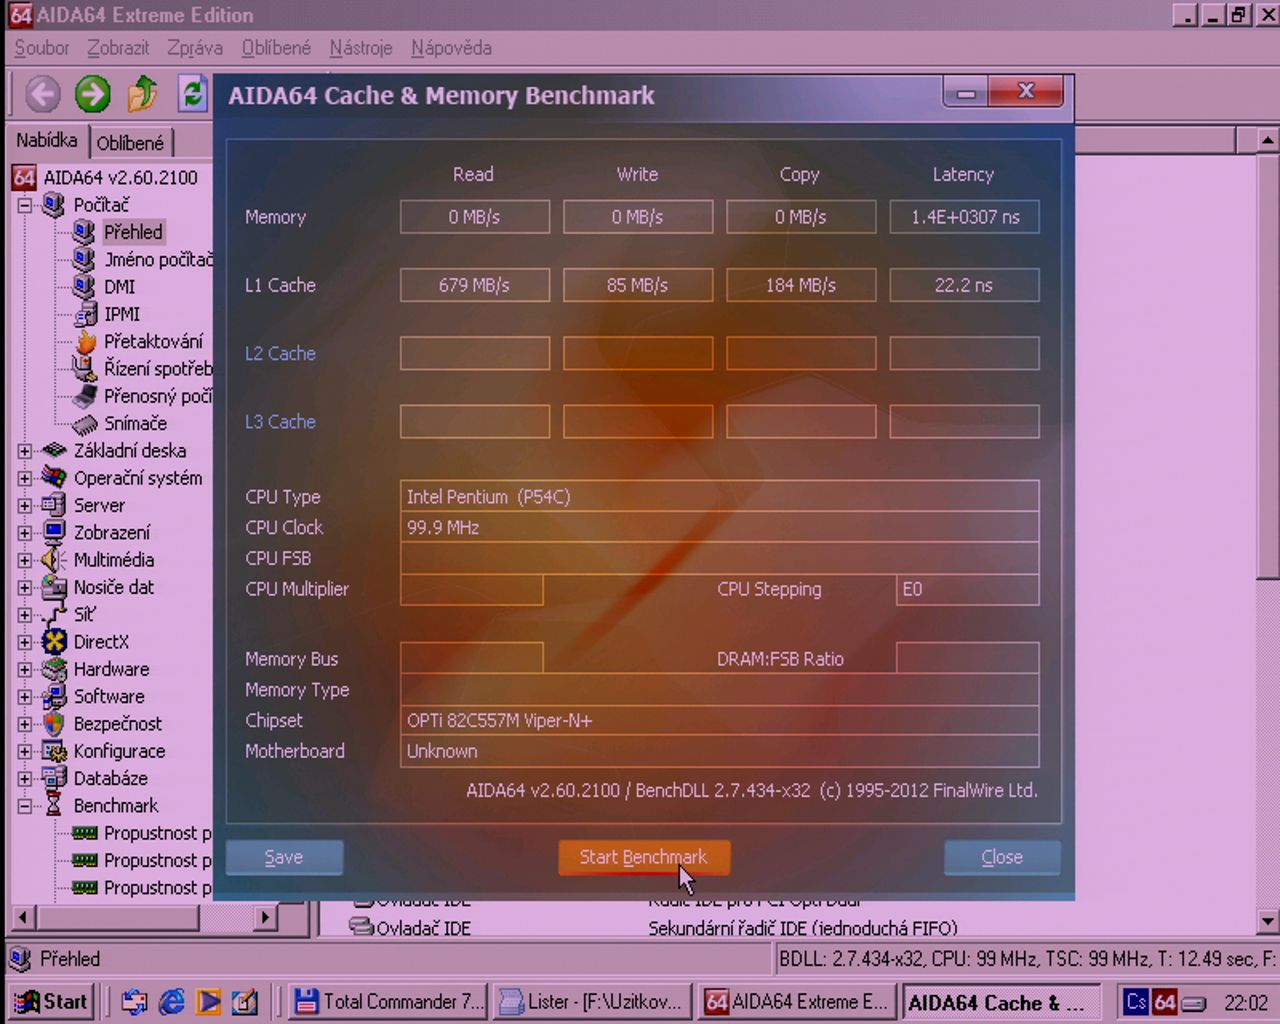The image size is (1280, 1024).
Task: Switch to the Nabídka tab
Action: (47, 141)
